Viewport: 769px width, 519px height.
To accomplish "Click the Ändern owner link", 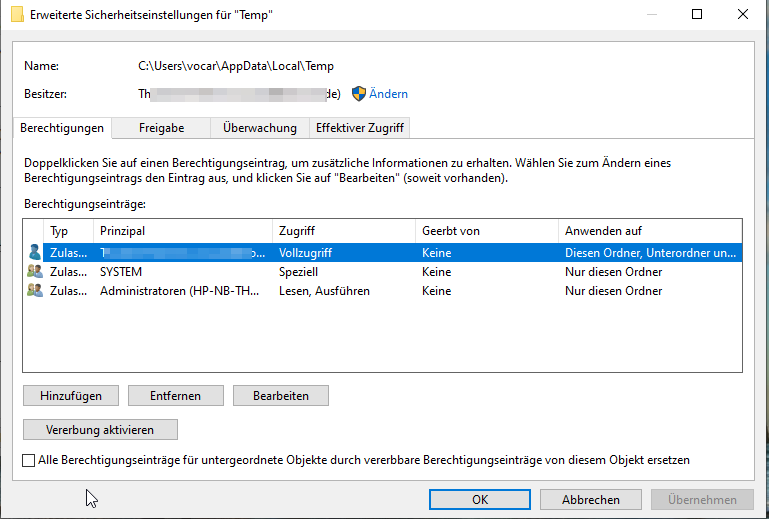I will click(388, 94).
